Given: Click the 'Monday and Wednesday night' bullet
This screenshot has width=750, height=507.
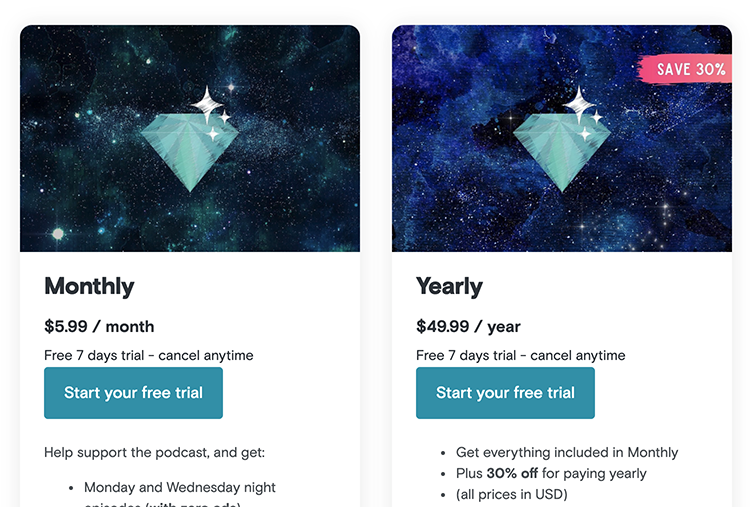Looking at the screenshot, I should [180, 487].
